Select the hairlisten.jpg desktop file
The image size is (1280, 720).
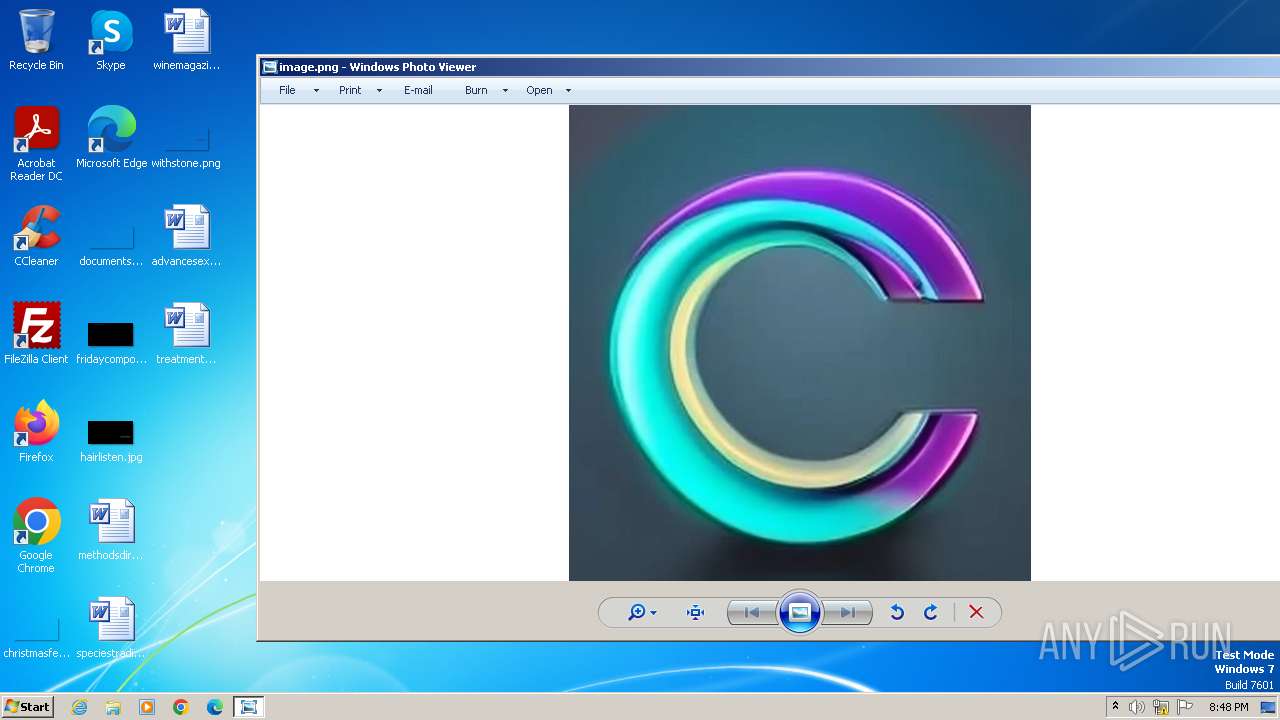pyautogui.click(x=111, y=440)
